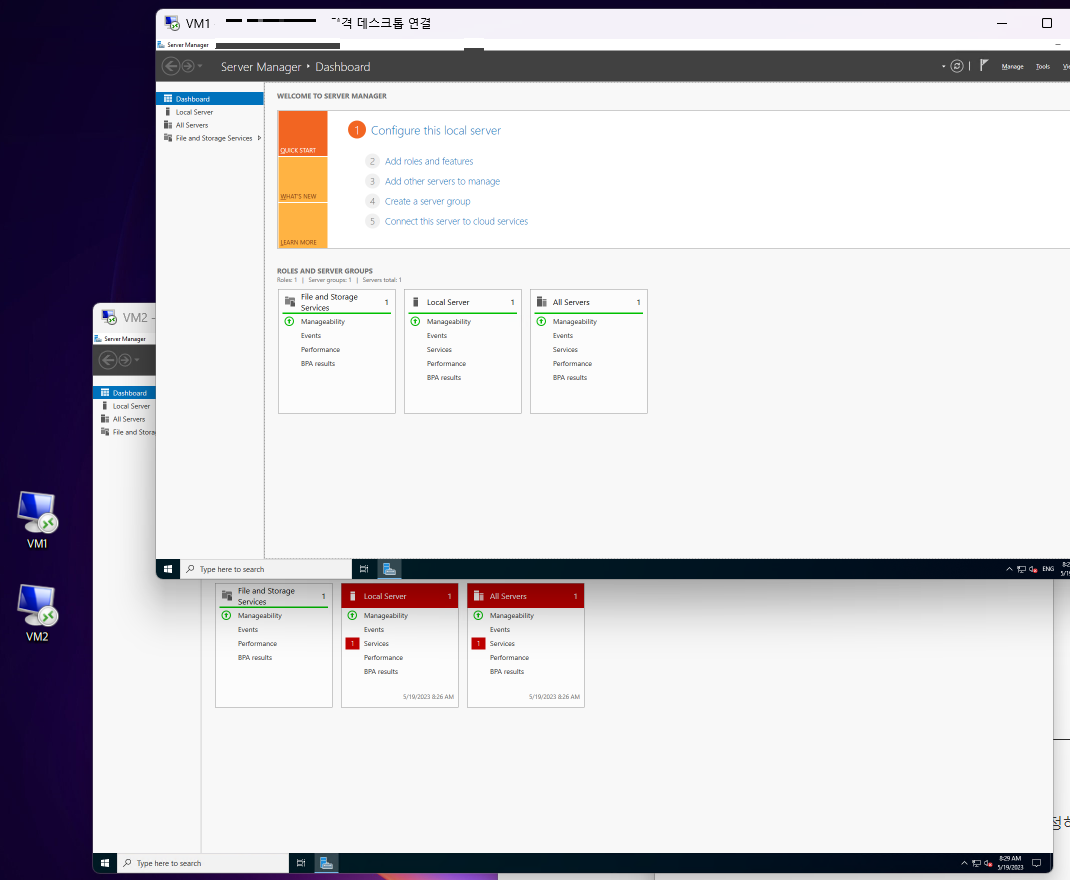The height and width of the screenshot is (880, 1070).
Task: Click the back arrow in VM1 Server Manager
Action: click(x=171, y=66)
